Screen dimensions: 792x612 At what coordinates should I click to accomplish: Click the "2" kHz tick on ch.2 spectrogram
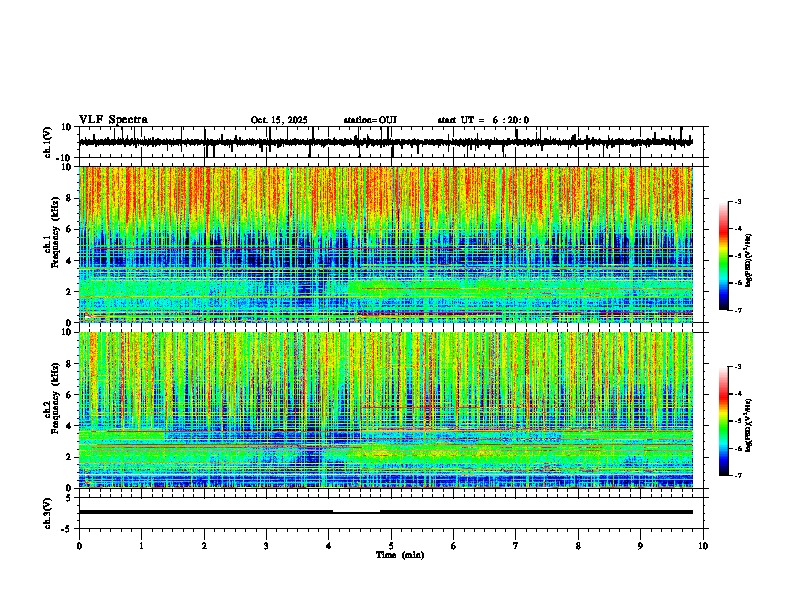[71, 457]
